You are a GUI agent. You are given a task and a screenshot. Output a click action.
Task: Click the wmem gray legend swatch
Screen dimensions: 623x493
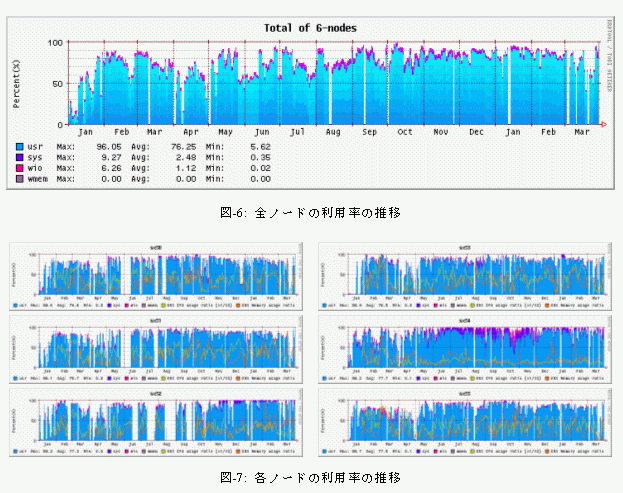pyautogui.click(x=20, y=179)
